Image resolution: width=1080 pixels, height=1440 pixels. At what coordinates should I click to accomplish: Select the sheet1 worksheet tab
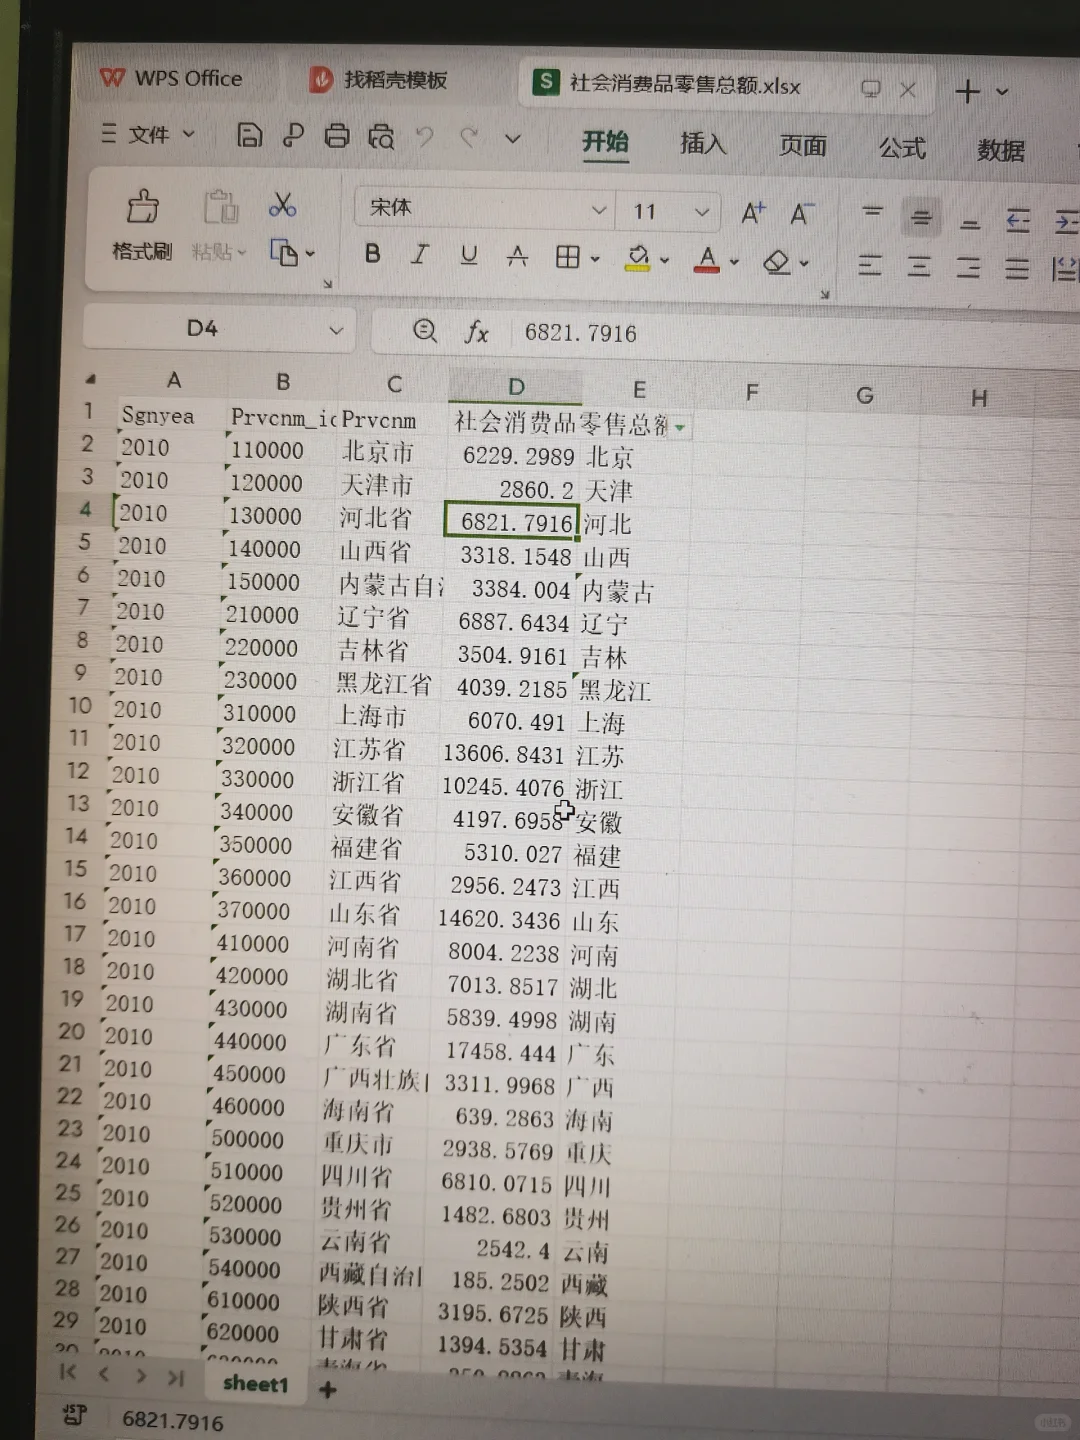coord(255,1384)
